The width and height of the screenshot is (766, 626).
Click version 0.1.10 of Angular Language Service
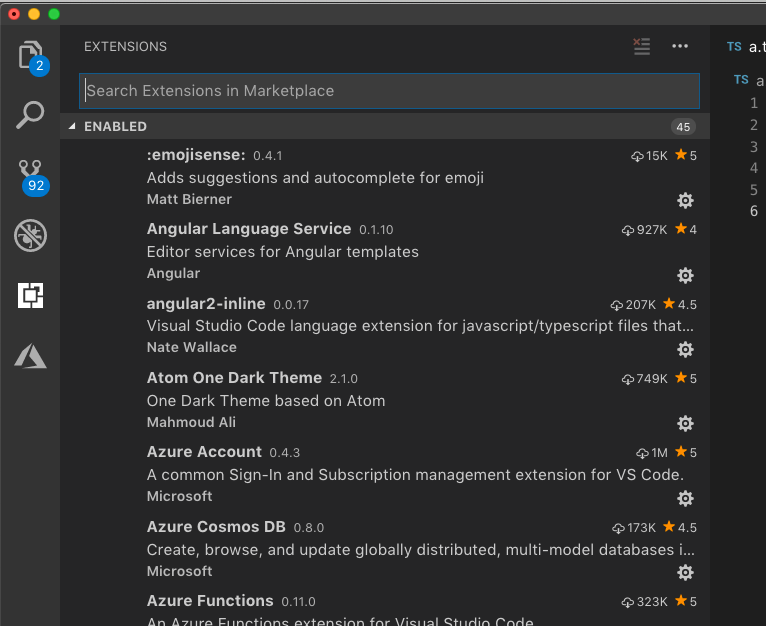(376, 230)
